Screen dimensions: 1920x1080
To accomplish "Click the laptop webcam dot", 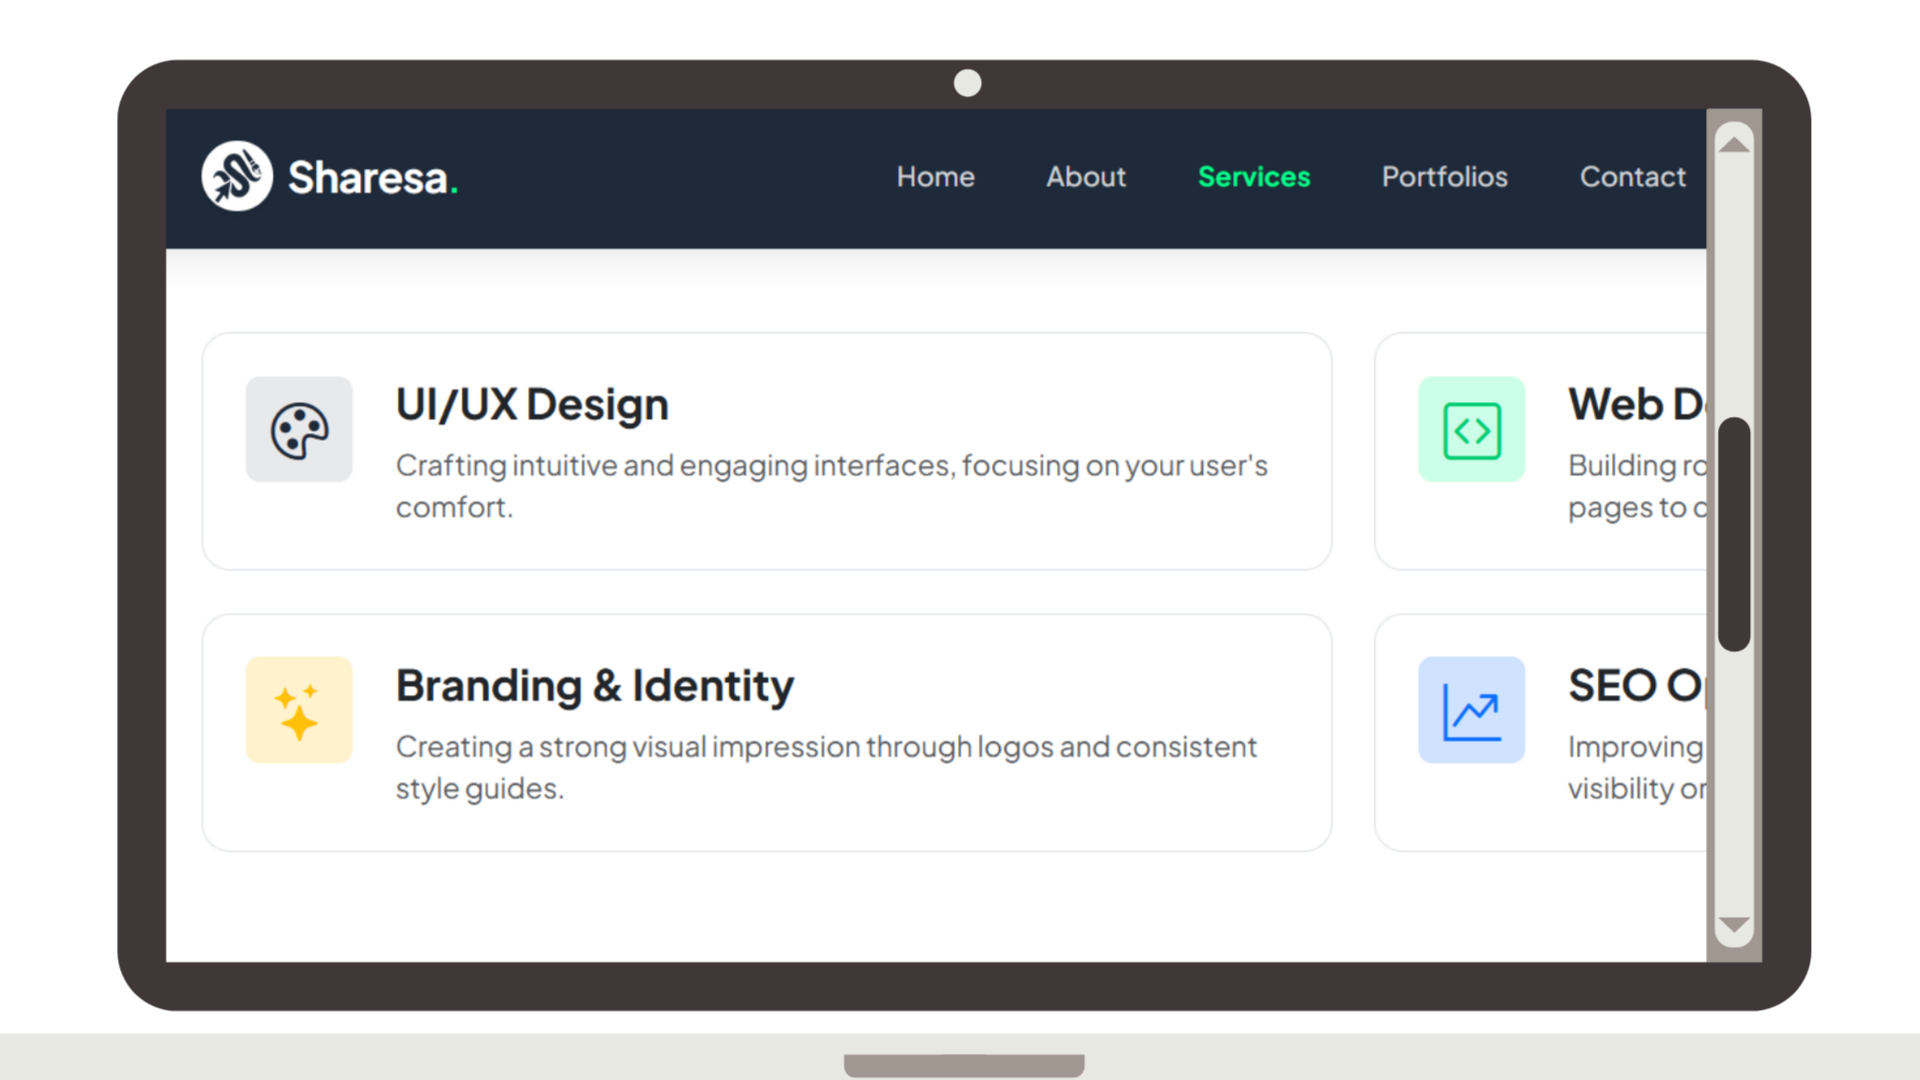I will [x=967, y=83].
